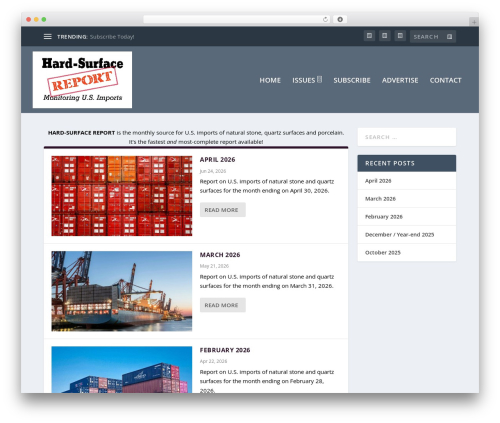Click READ MORE under April 2026

point(223,210)
